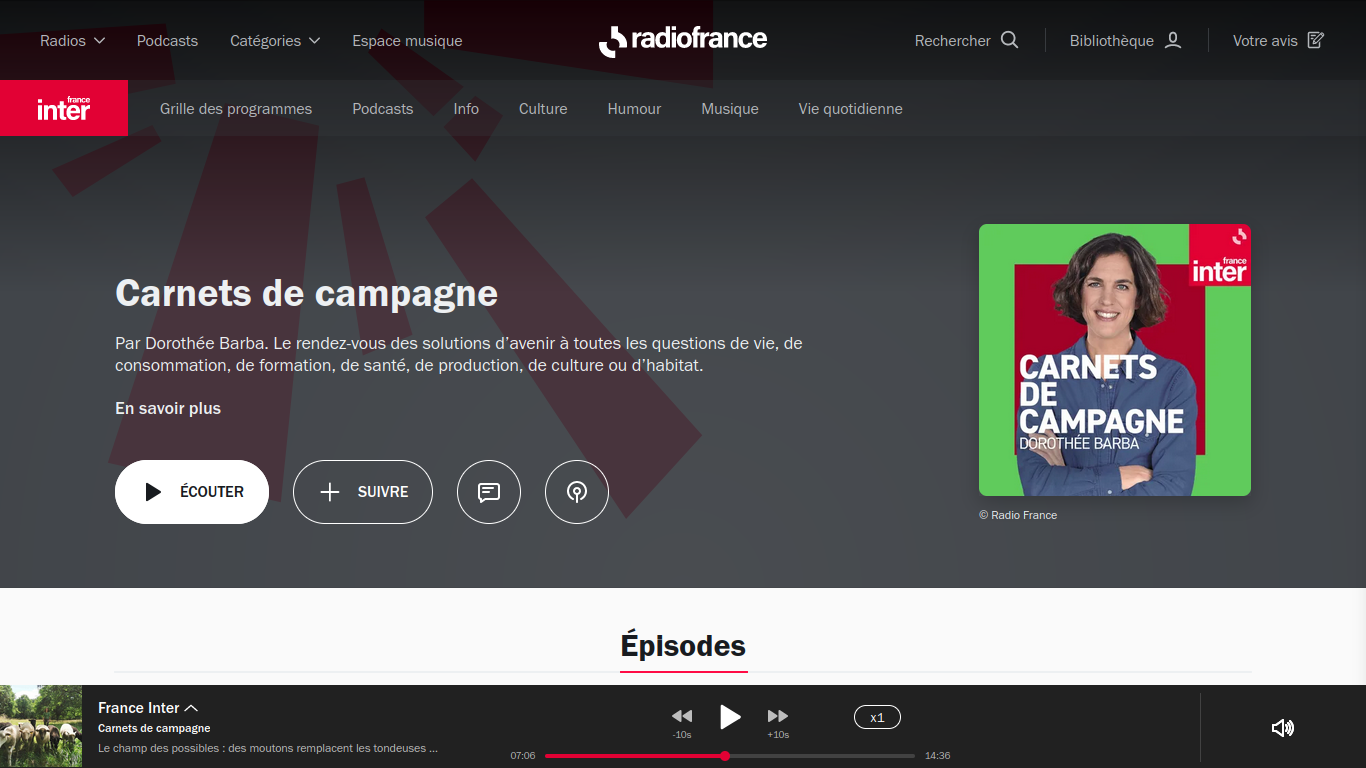Screen dimensions: 1366x768
Task: Click Votre avis feedback link
Action: pyautogui.click(x=1278, y=41)
